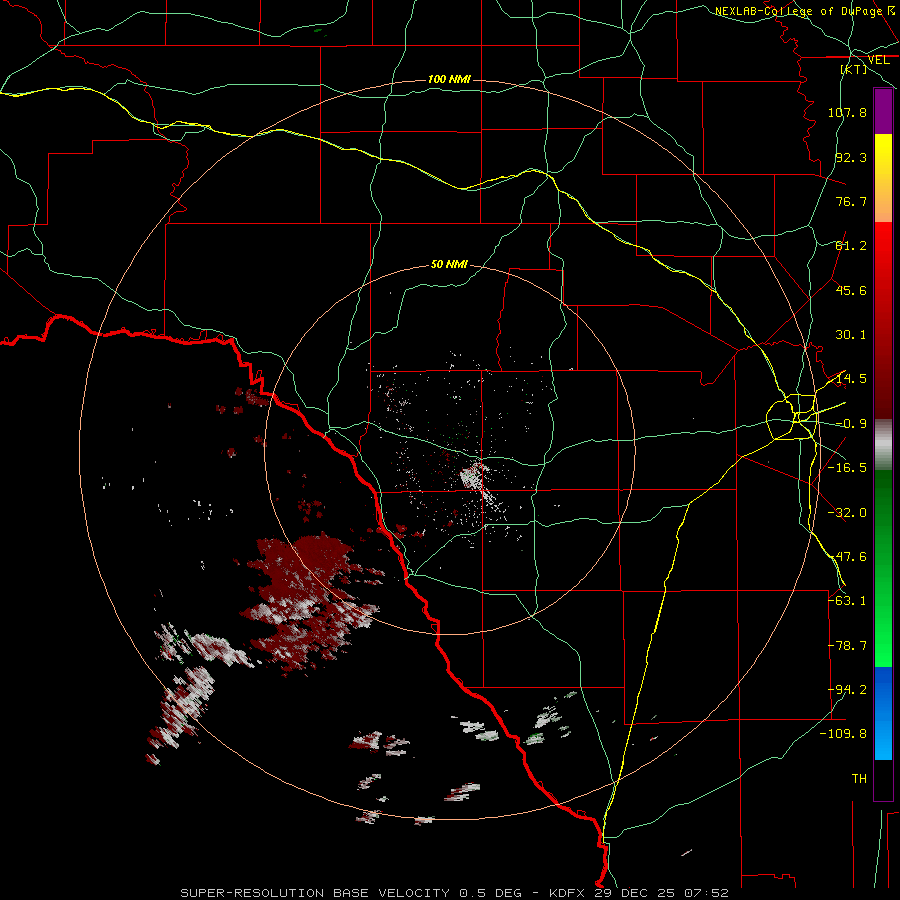Click the VEL legend title
Viewport: 900px width, 900px height.
coord(878,60)
